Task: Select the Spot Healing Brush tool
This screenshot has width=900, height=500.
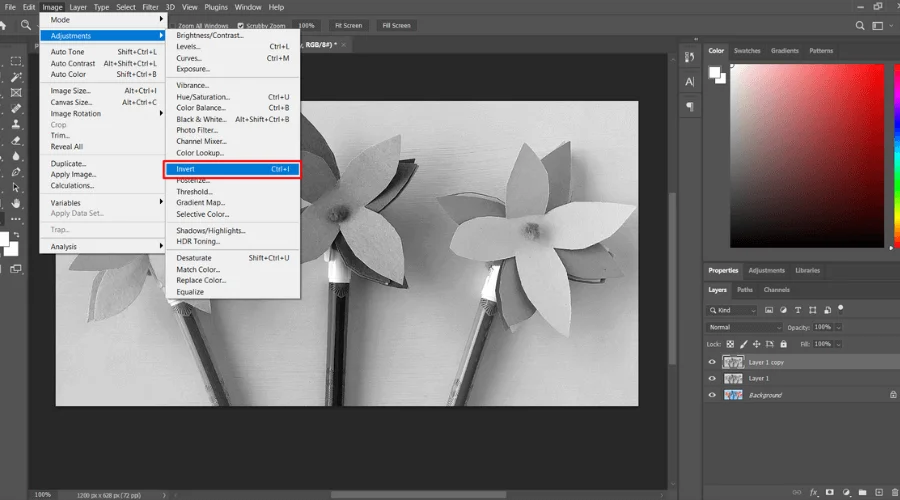Action: click(16, 108)
